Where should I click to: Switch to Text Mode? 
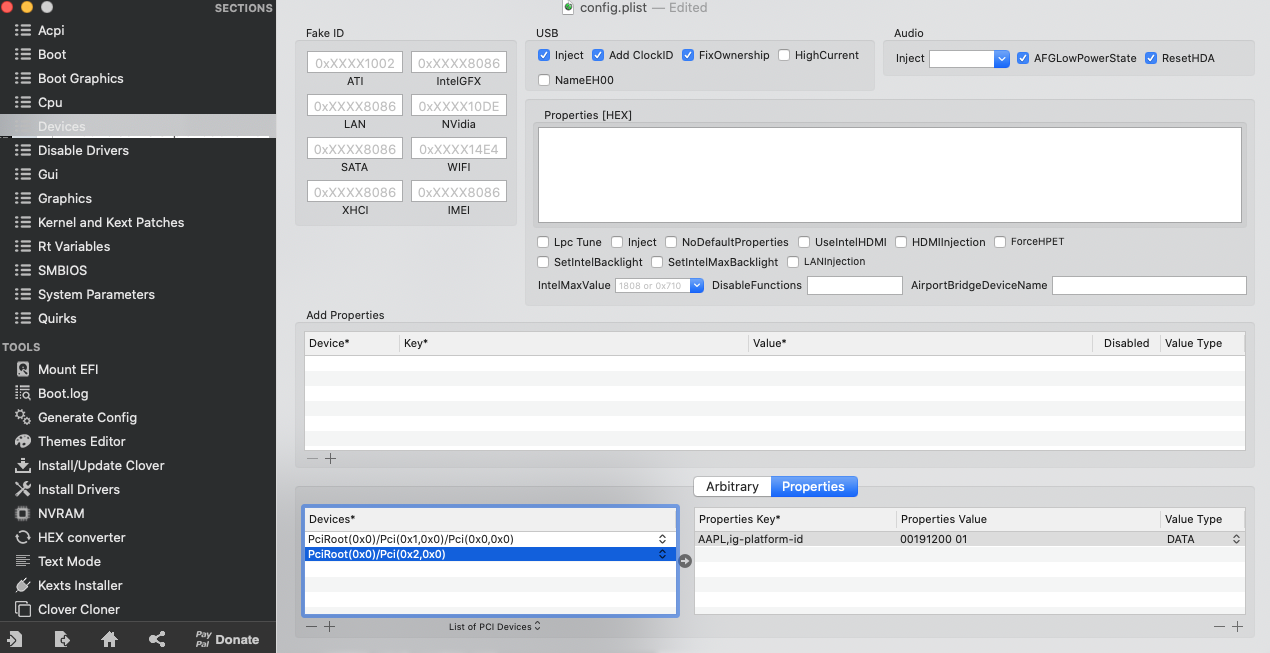[68, 561]
